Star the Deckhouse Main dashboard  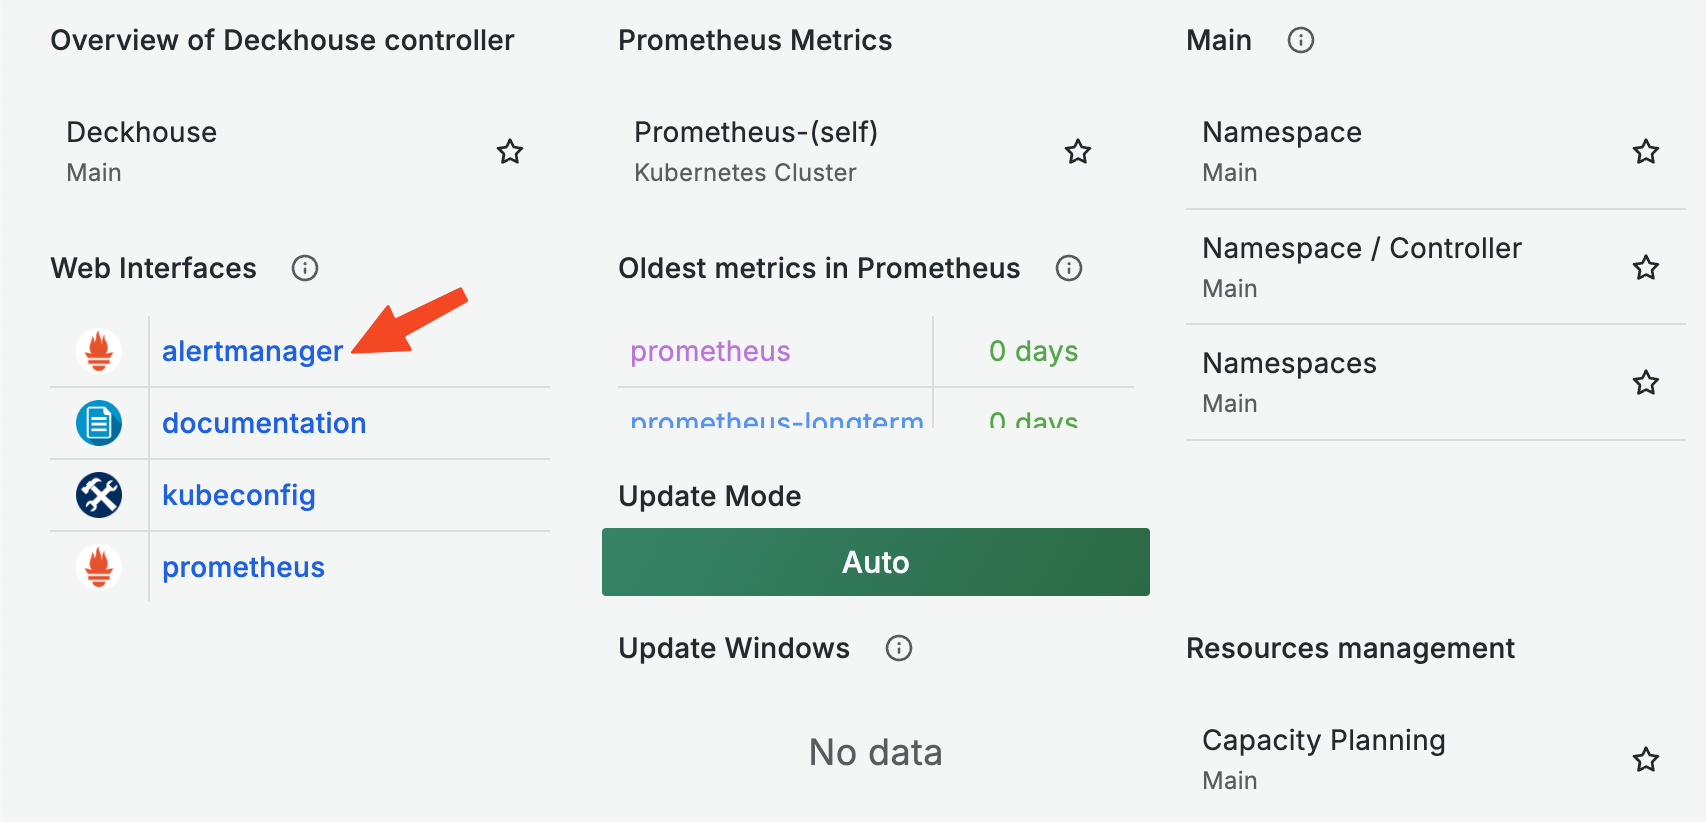(x=510, y=152)
